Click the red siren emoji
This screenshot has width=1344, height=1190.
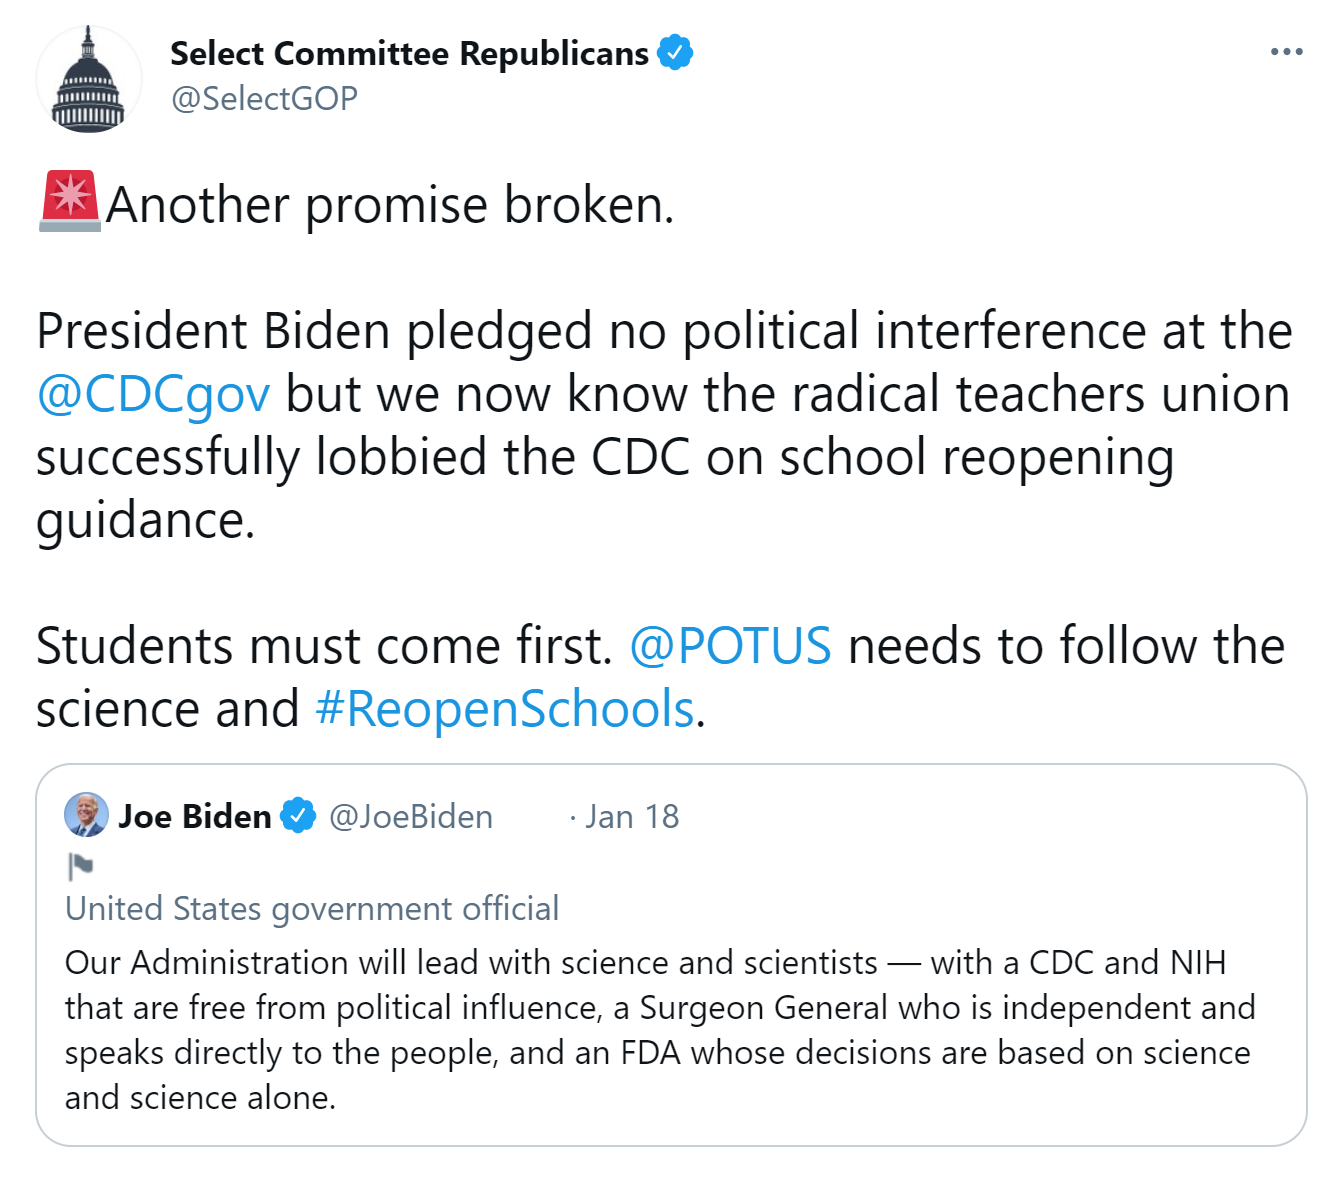point(69,201)
